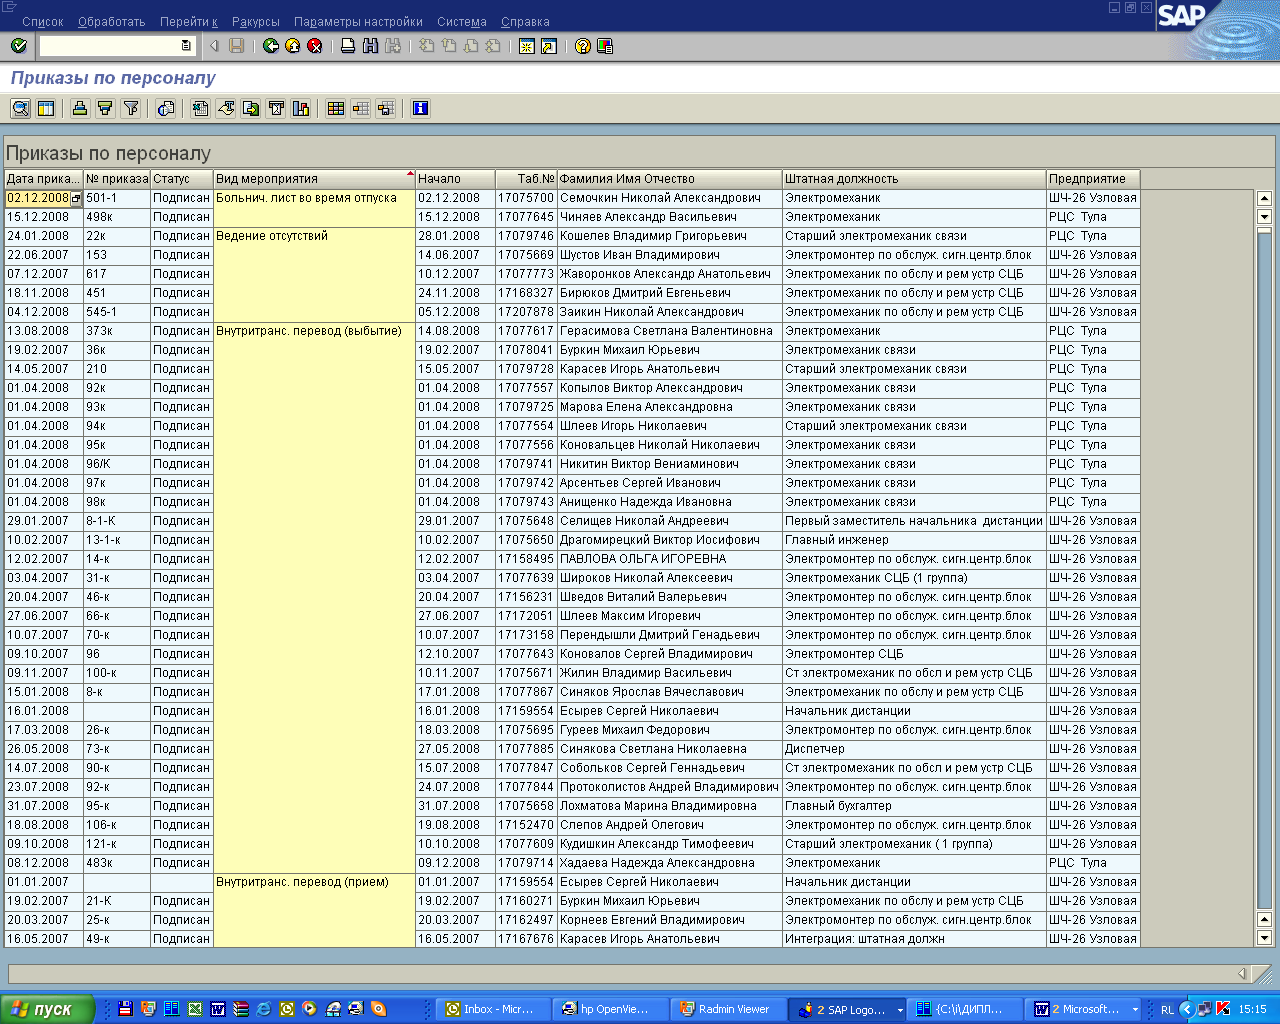
Task: Open the Параметры настройки menu
Action: point(358,21)
